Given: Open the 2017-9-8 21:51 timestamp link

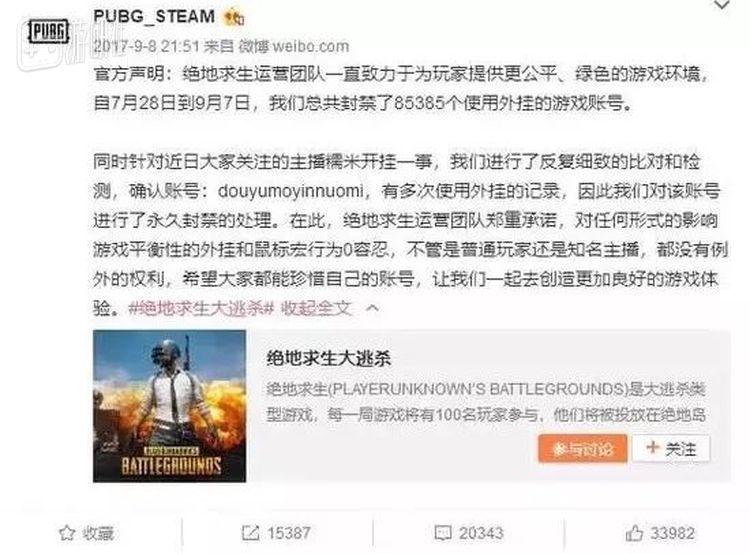Looking at the screenshot, I should tap(146, 46).
